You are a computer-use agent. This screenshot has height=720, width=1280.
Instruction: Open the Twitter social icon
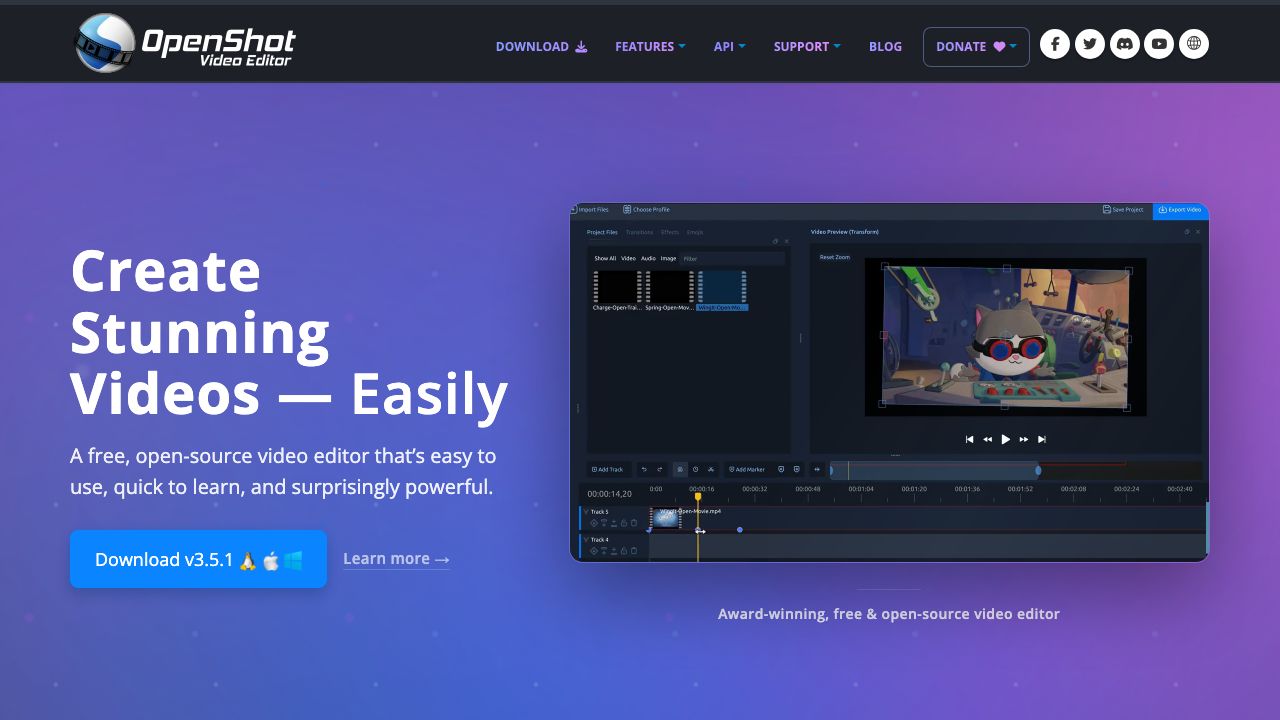pyautogui.click(x=1090, y=44)
